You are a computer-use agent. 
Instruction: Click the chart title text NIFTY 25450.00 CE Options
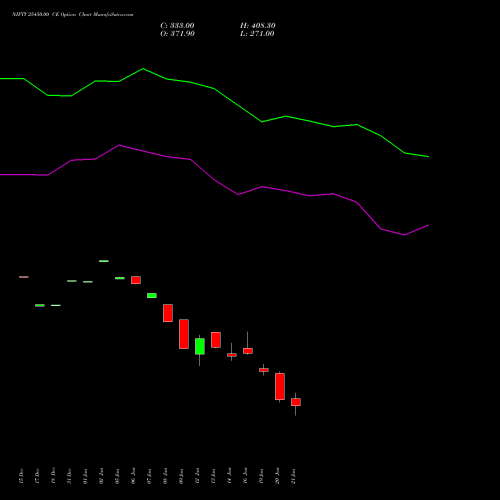pyautogui.click(x=44, y=15)
